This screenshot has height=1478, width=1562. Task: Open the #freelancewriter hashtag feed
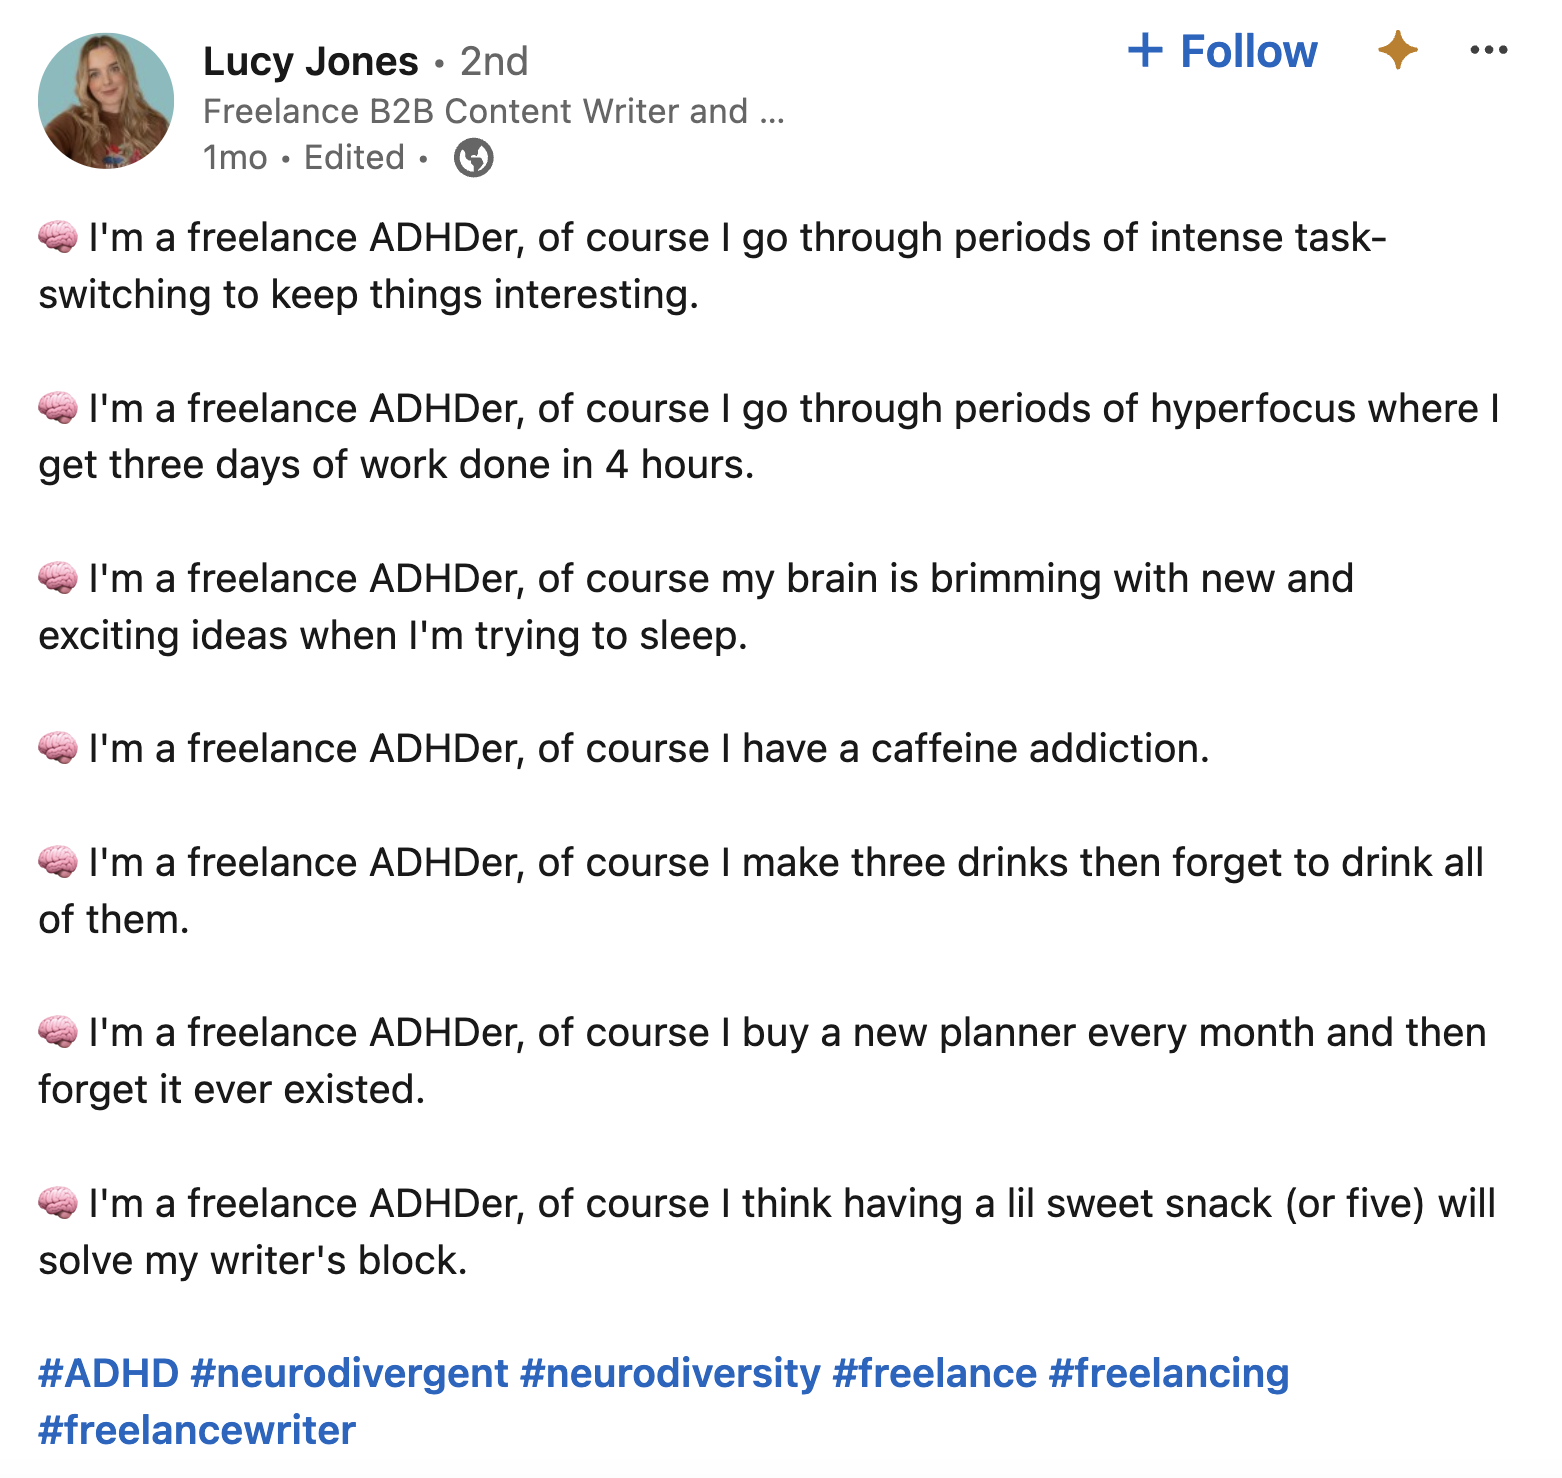point(195,1430)
